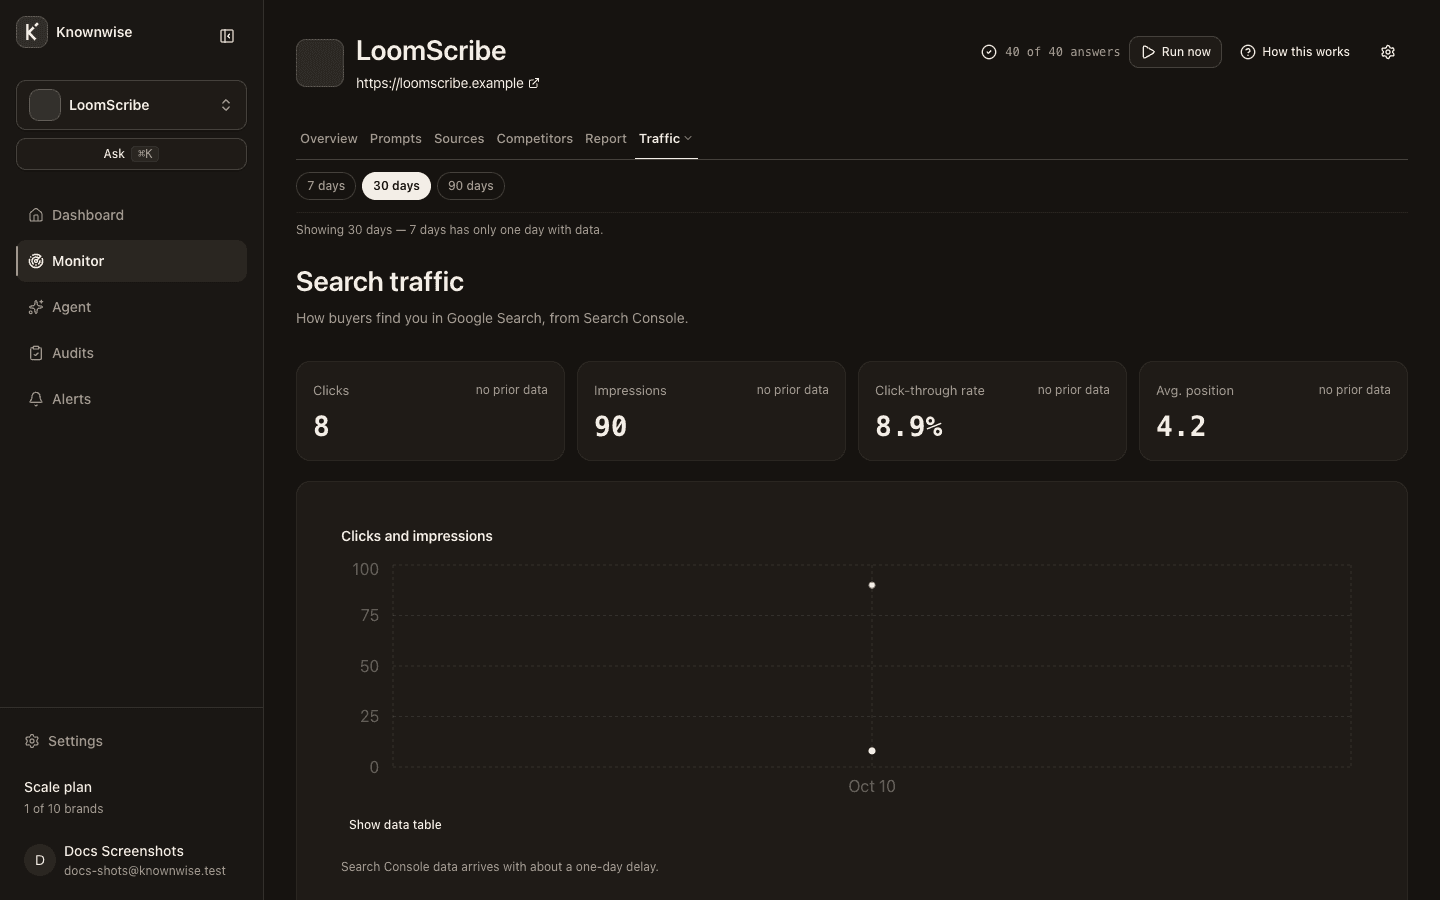Click the LoomScribe brand thumbnail in the header
1440x900 pixels.
(x=320, y=63)
